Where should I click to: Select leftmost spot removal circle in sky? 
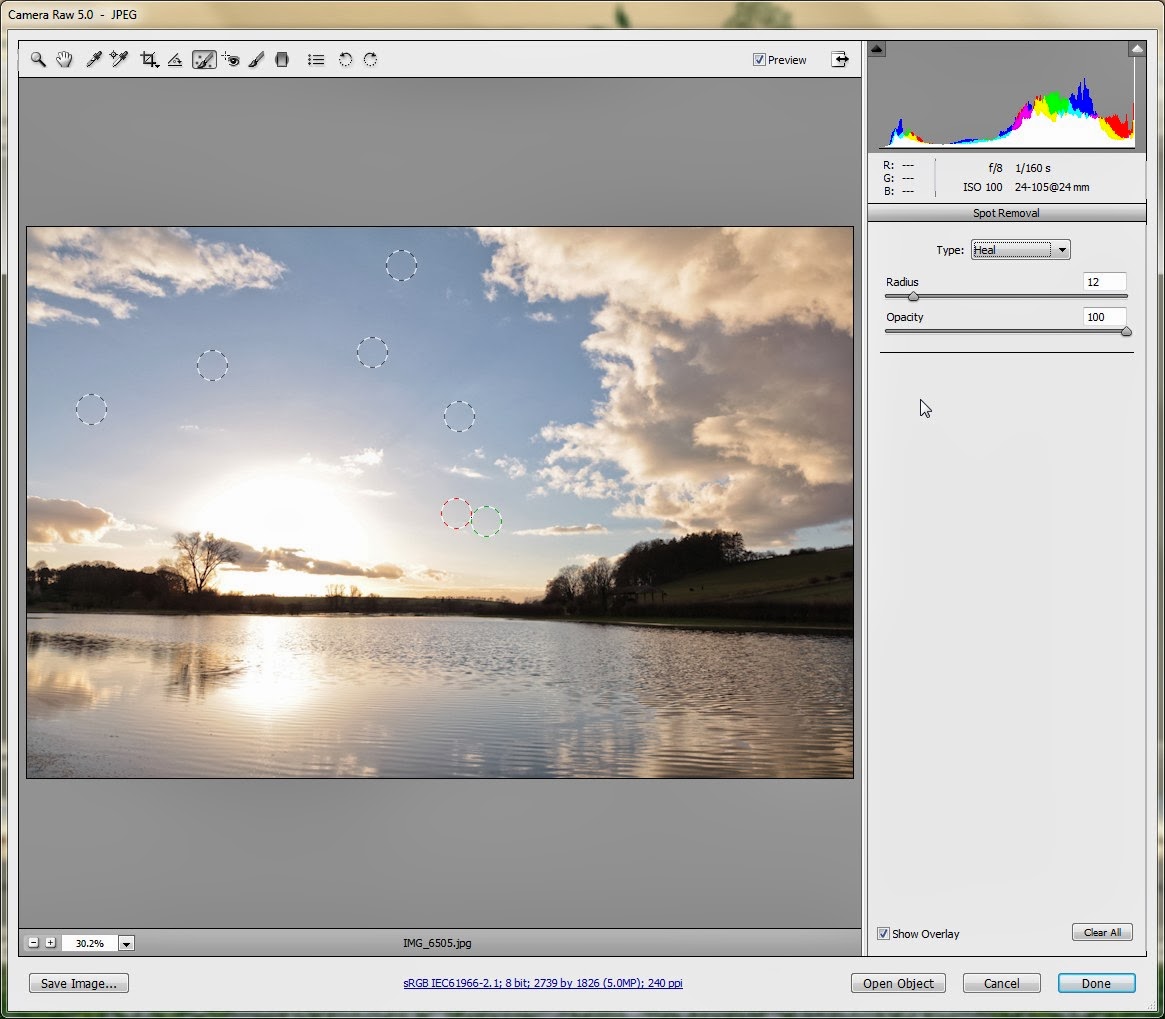point(91,410)
